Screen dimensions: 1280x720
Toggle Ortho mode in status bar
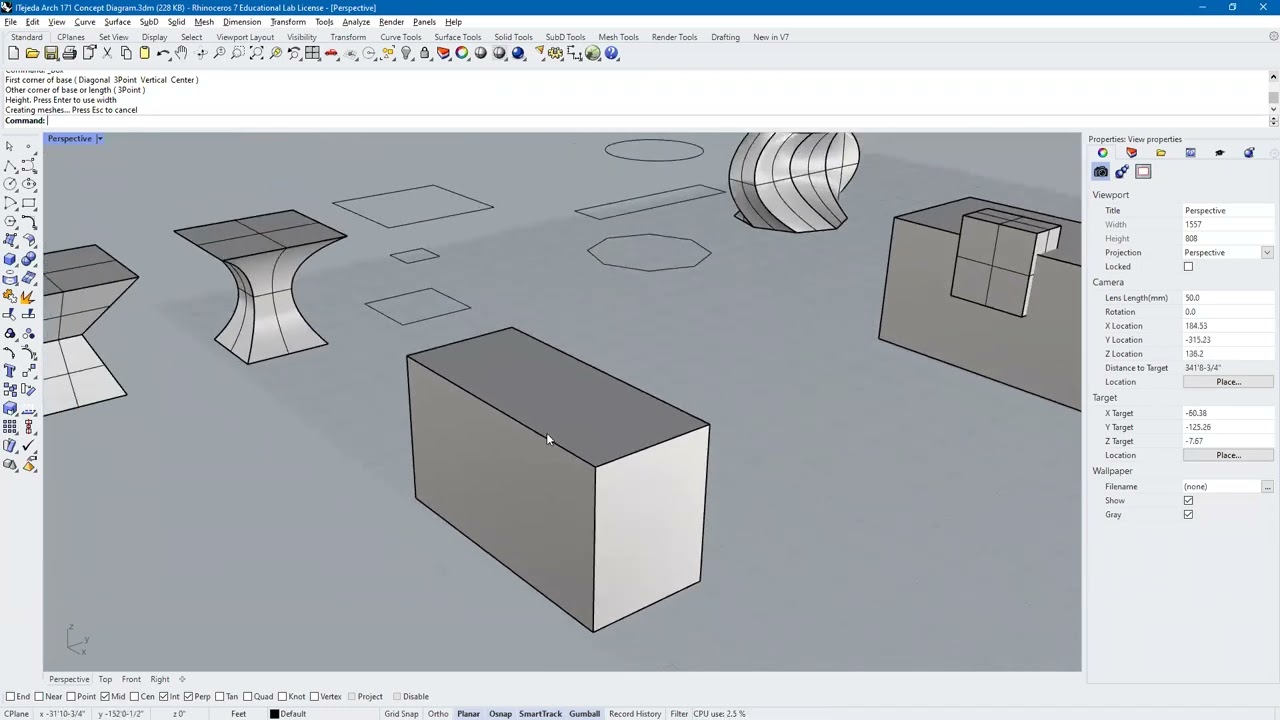(438, 714)
